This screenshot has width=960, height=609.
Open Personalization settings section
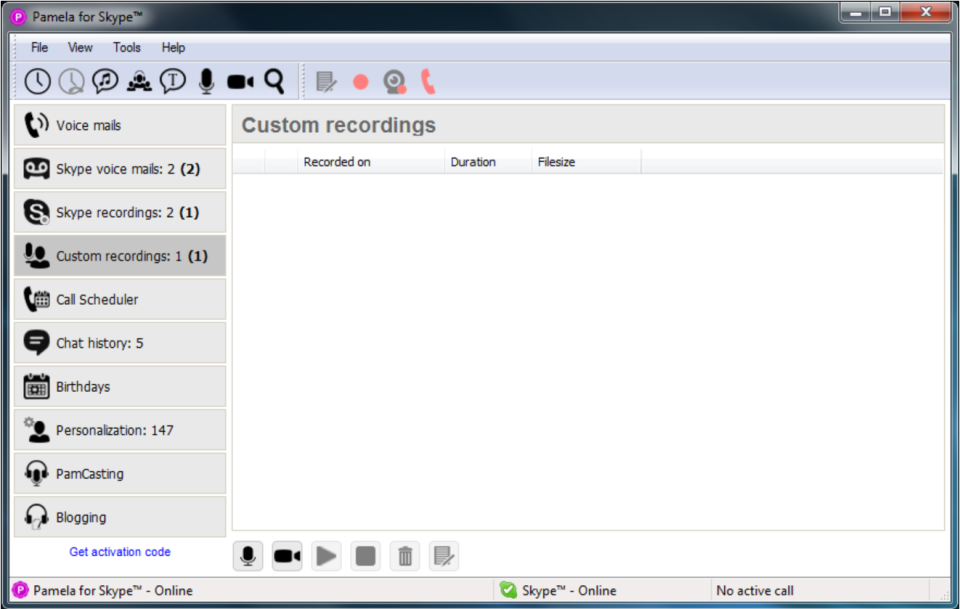(x=120, y=430)
